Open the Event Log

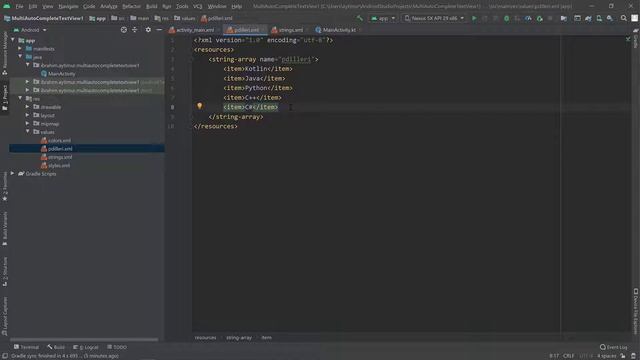613,347
